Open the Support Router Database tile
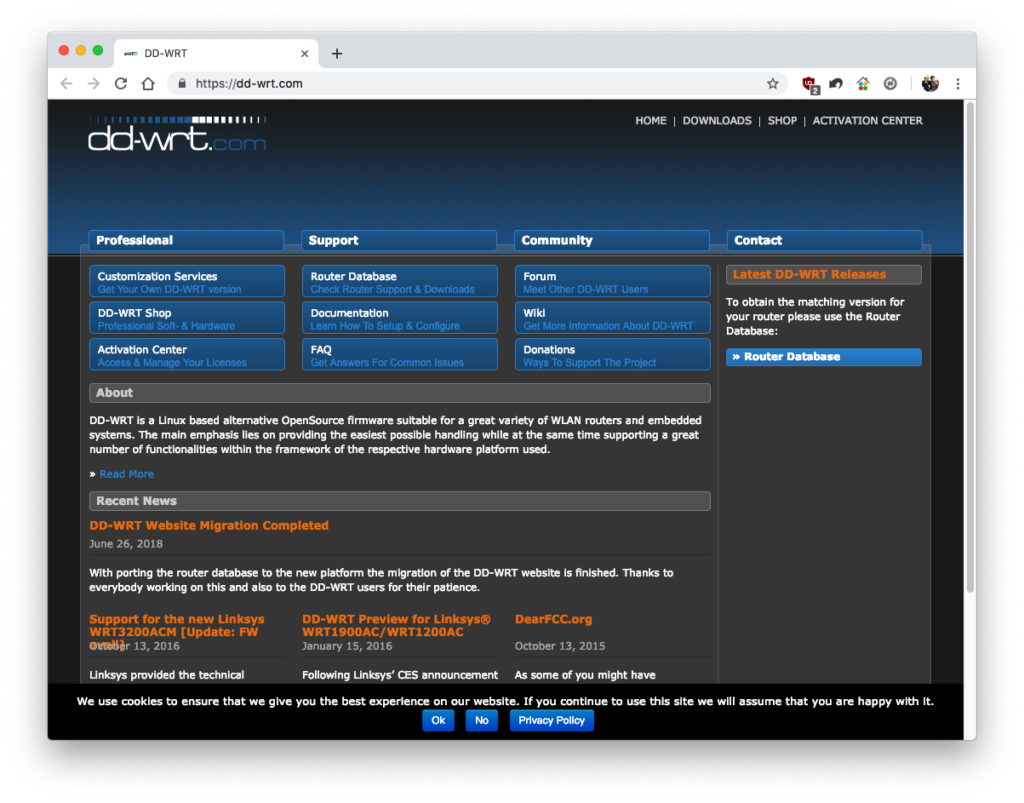Image resolution: width=1024 pixels, height=803 pixels. [x=400, y=281]
